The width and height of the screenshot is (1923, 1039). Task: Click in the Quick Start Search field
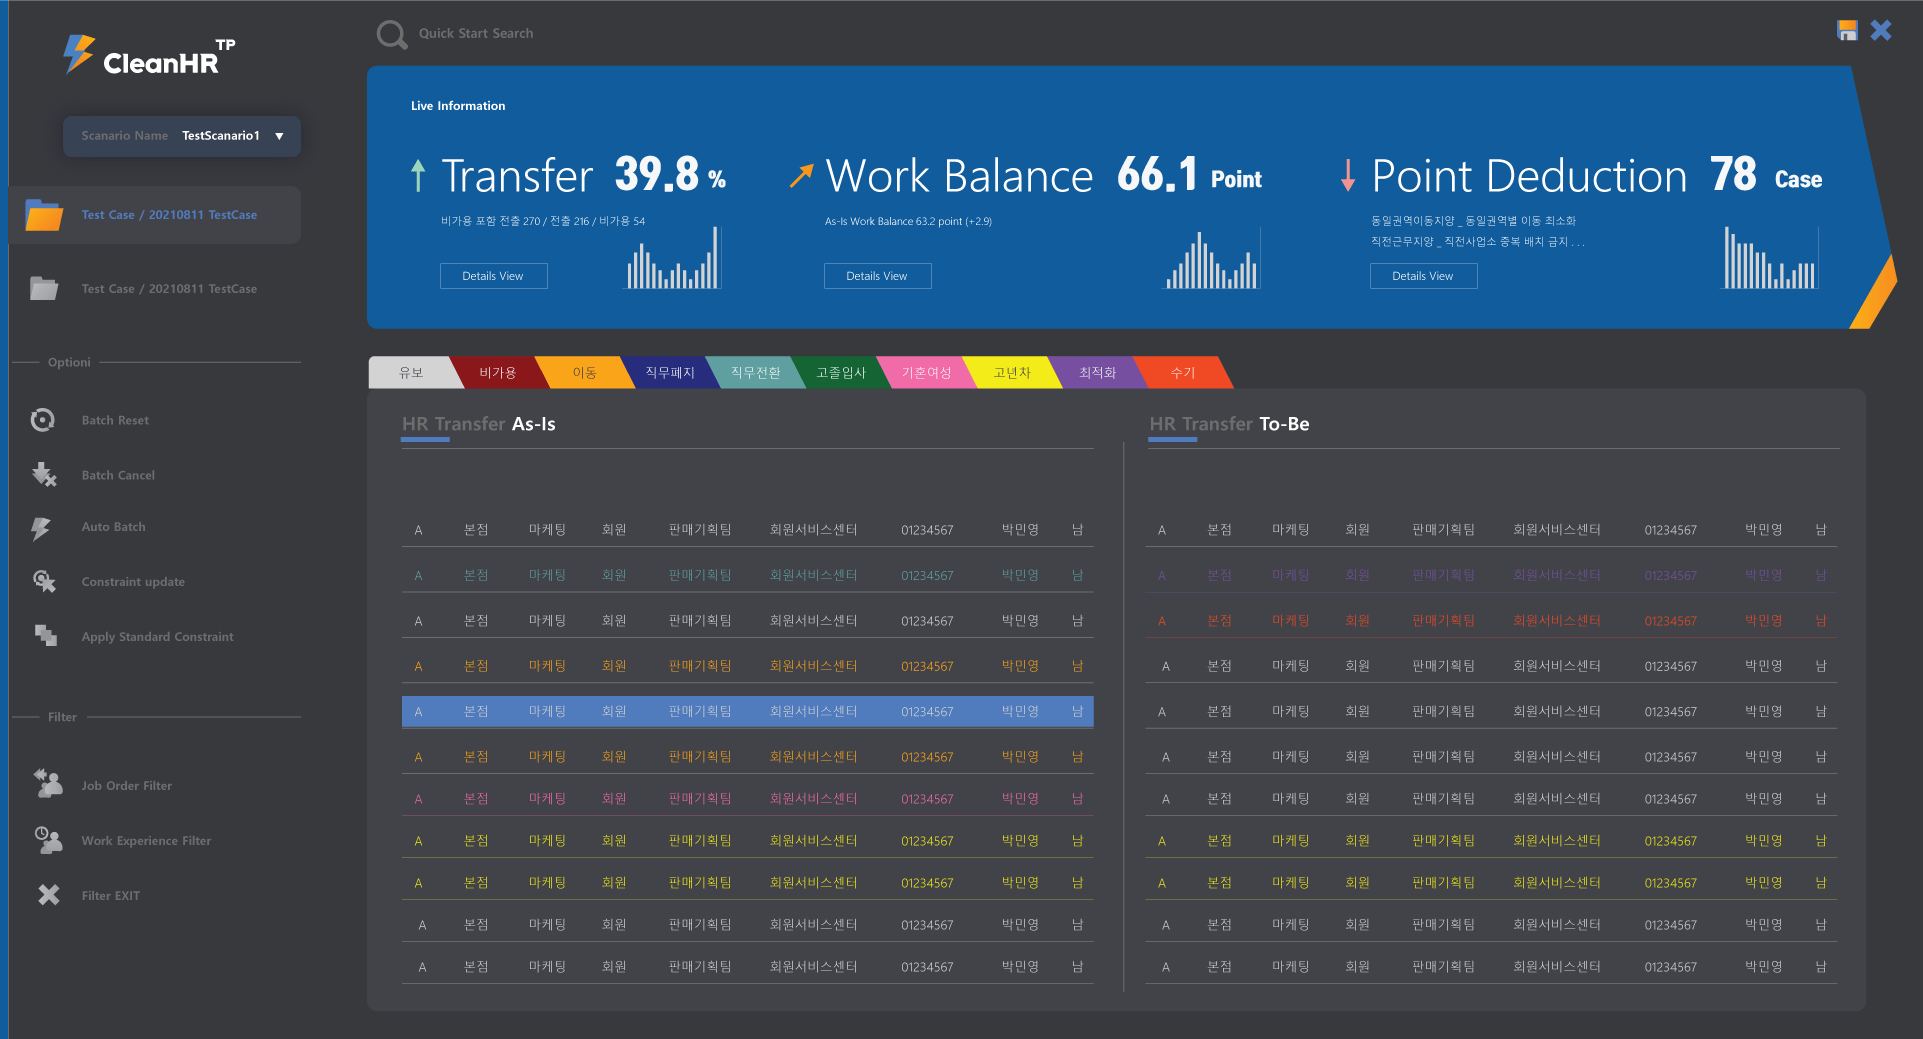[476, 34]
